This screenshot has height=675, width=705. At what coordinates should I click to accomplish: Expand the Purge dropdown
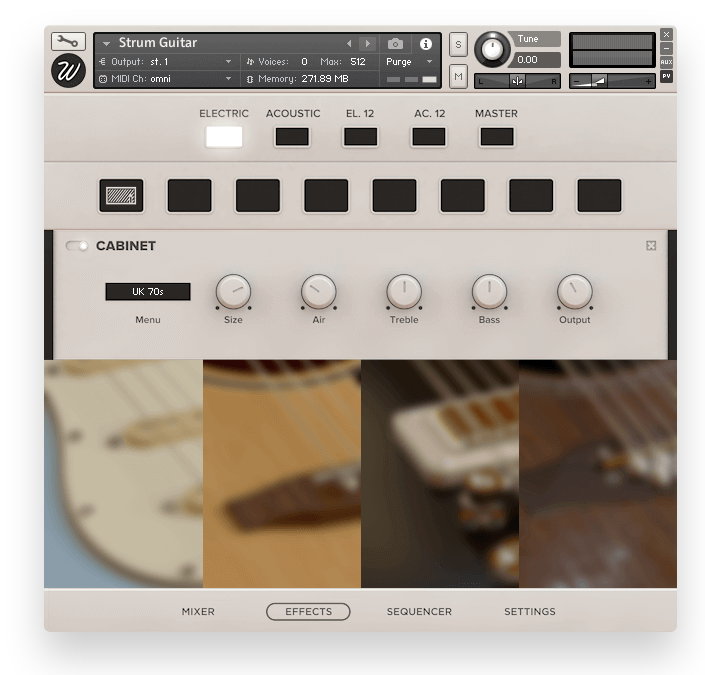409,62
